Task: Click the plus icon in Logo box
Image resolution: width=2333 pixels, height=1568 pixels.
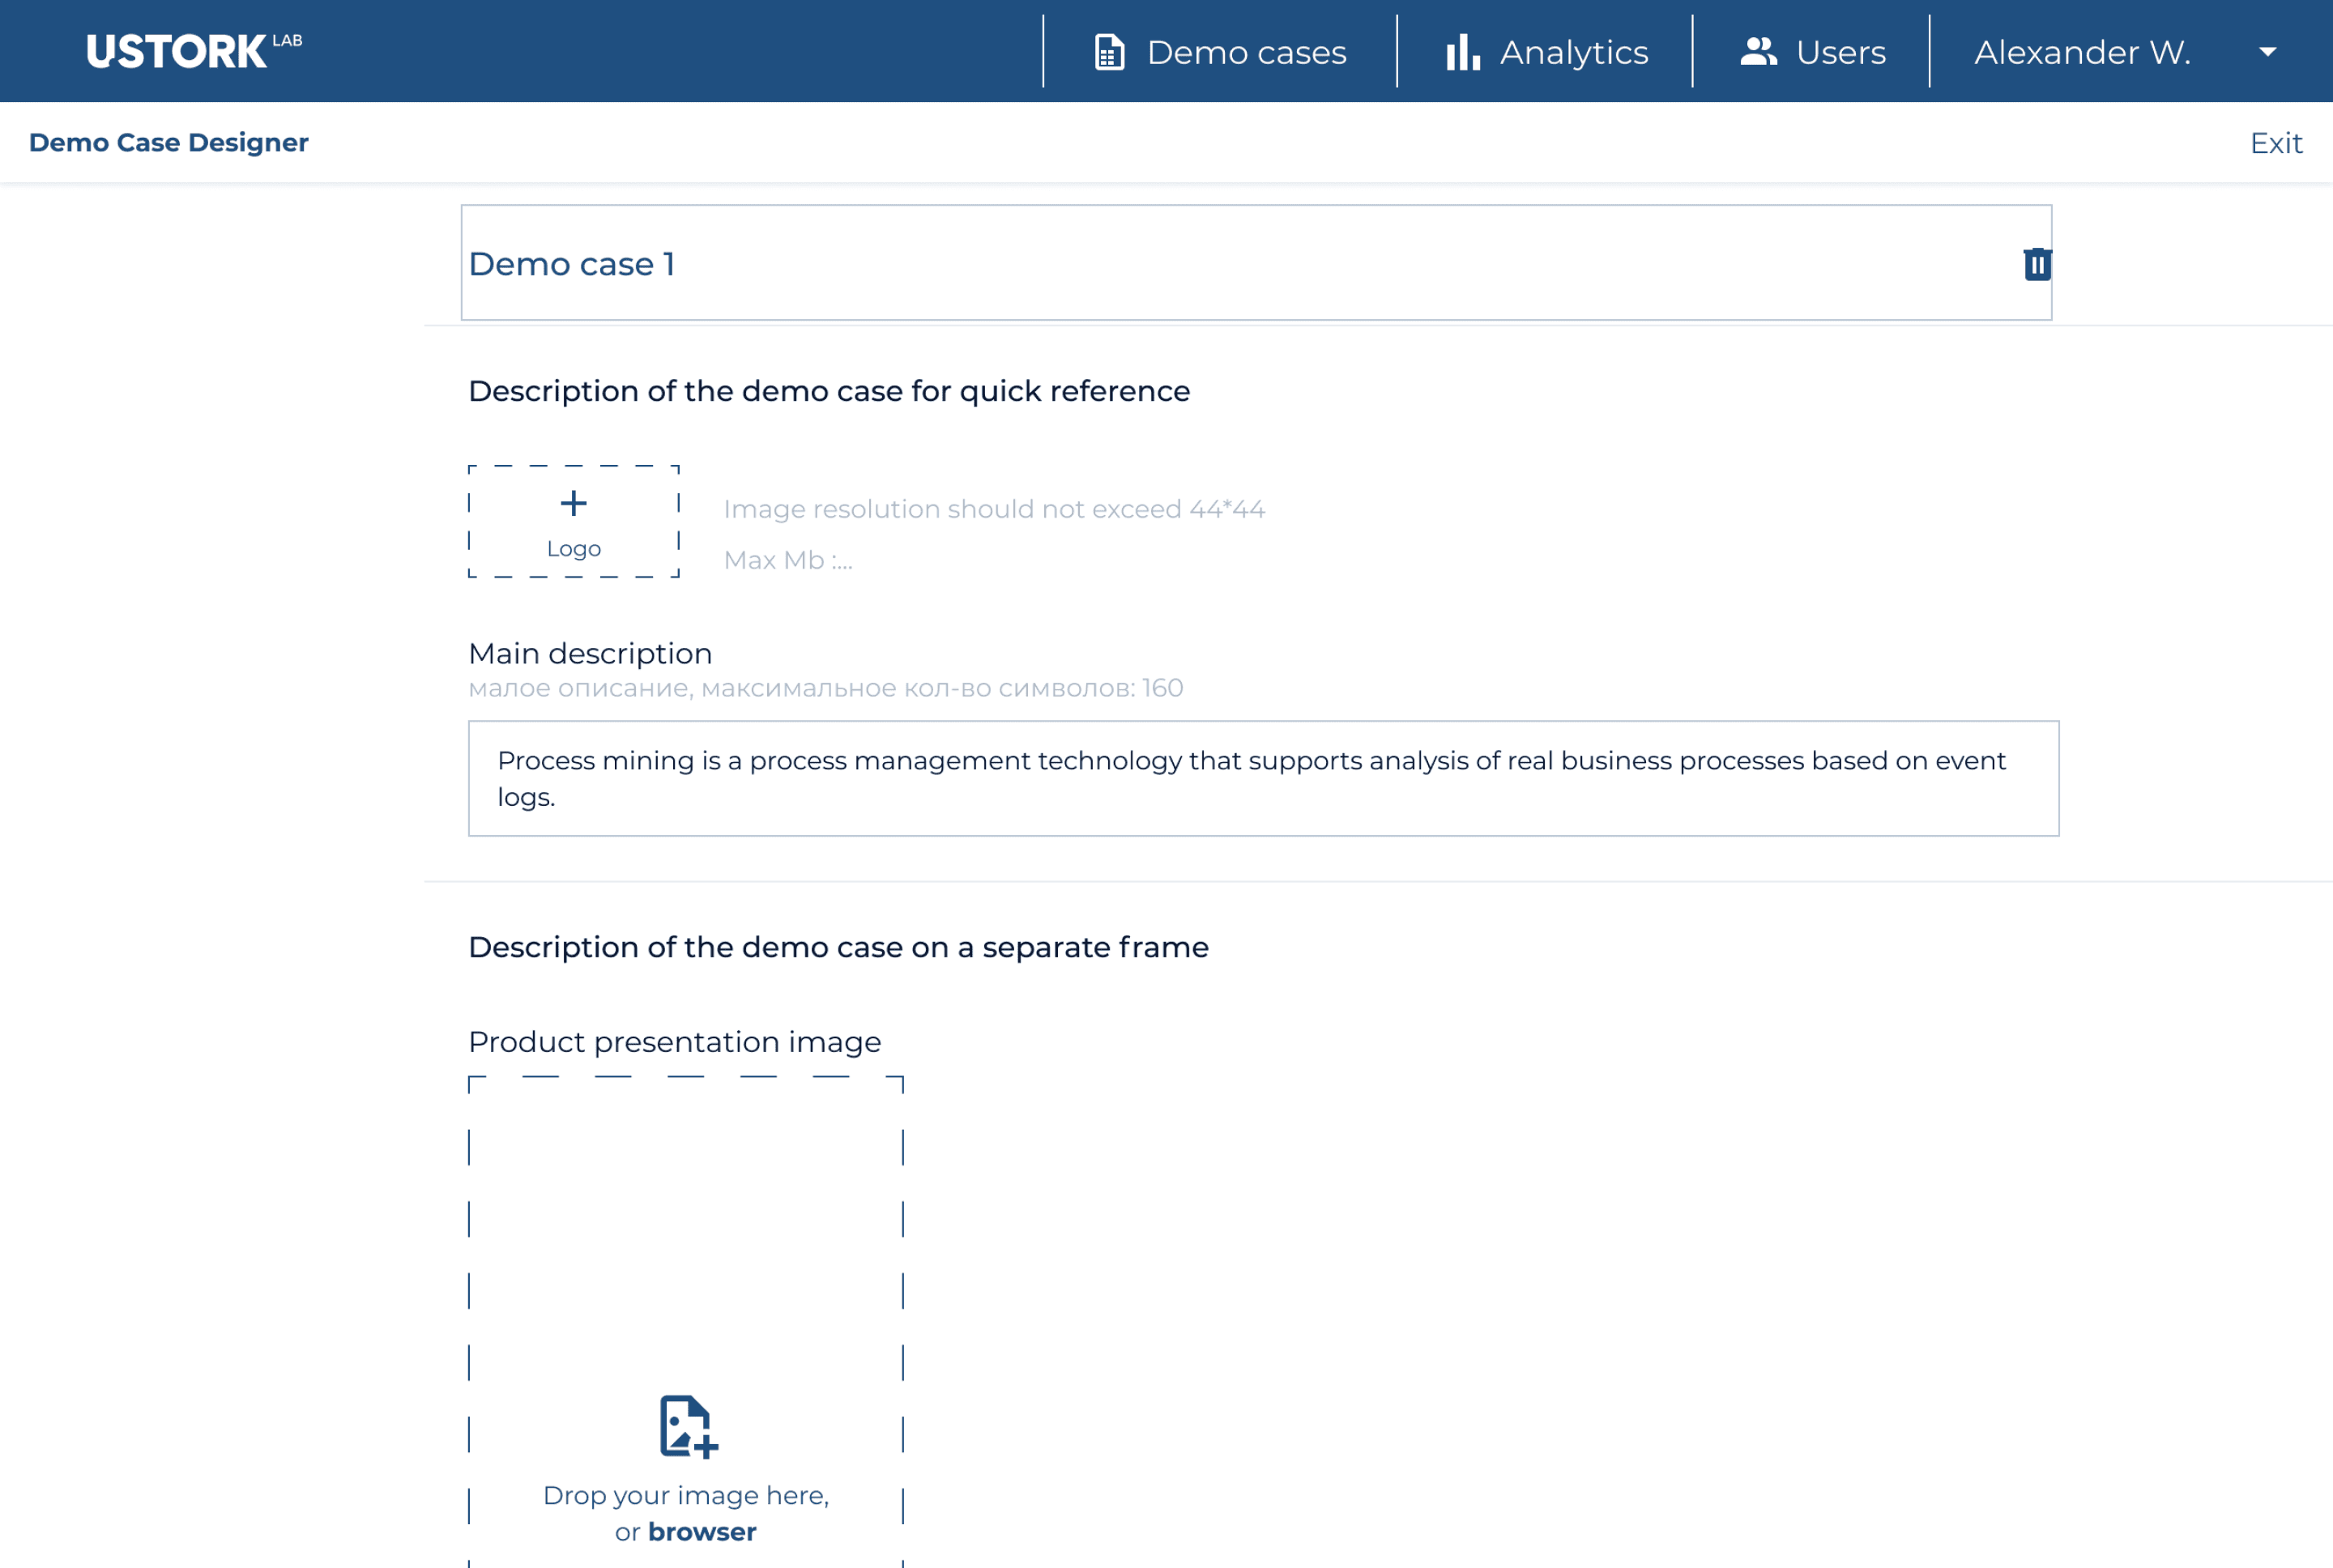Action: click(x=574, y=503)
